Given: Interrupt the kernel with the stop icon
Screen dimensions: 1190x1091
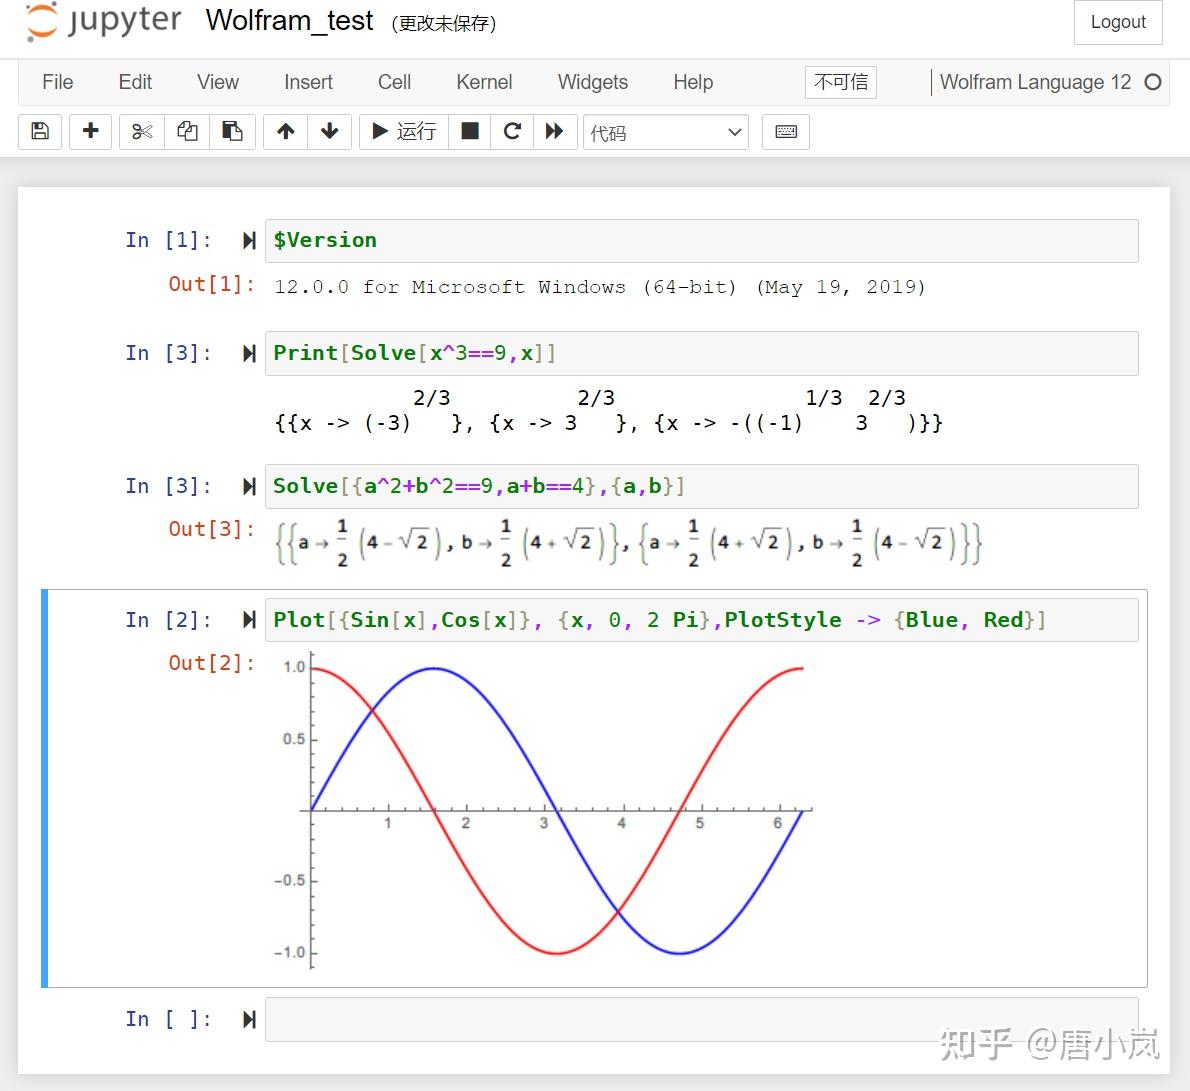Looking at the screenshot, I should tap(469, 131).
